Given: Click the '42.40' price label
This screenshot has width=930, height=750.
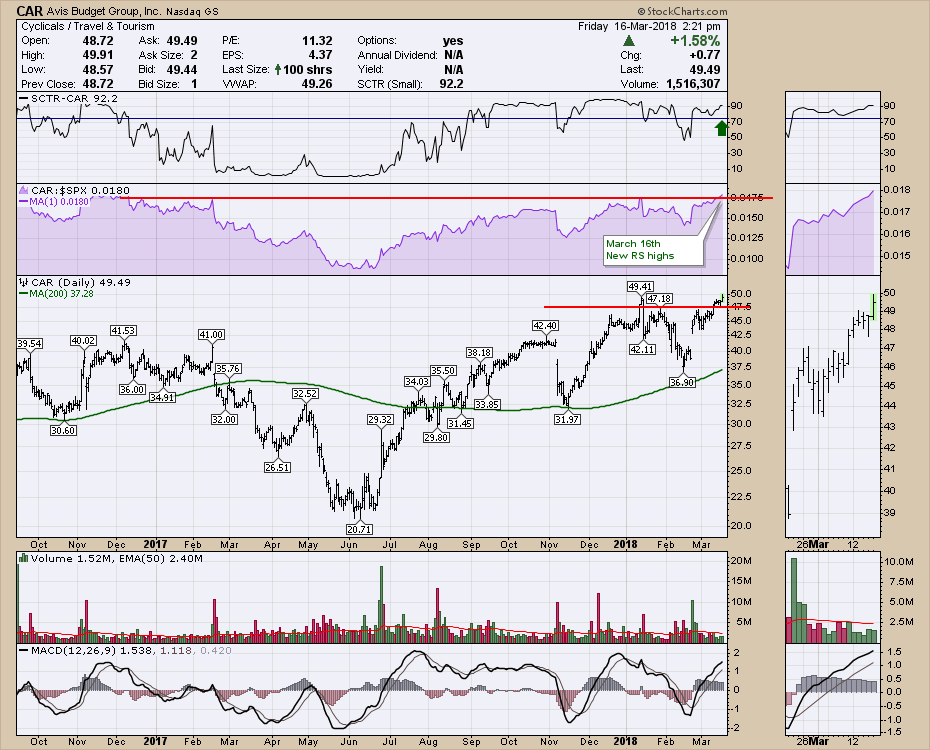Looking at the screenshot, I should (544, 325).
